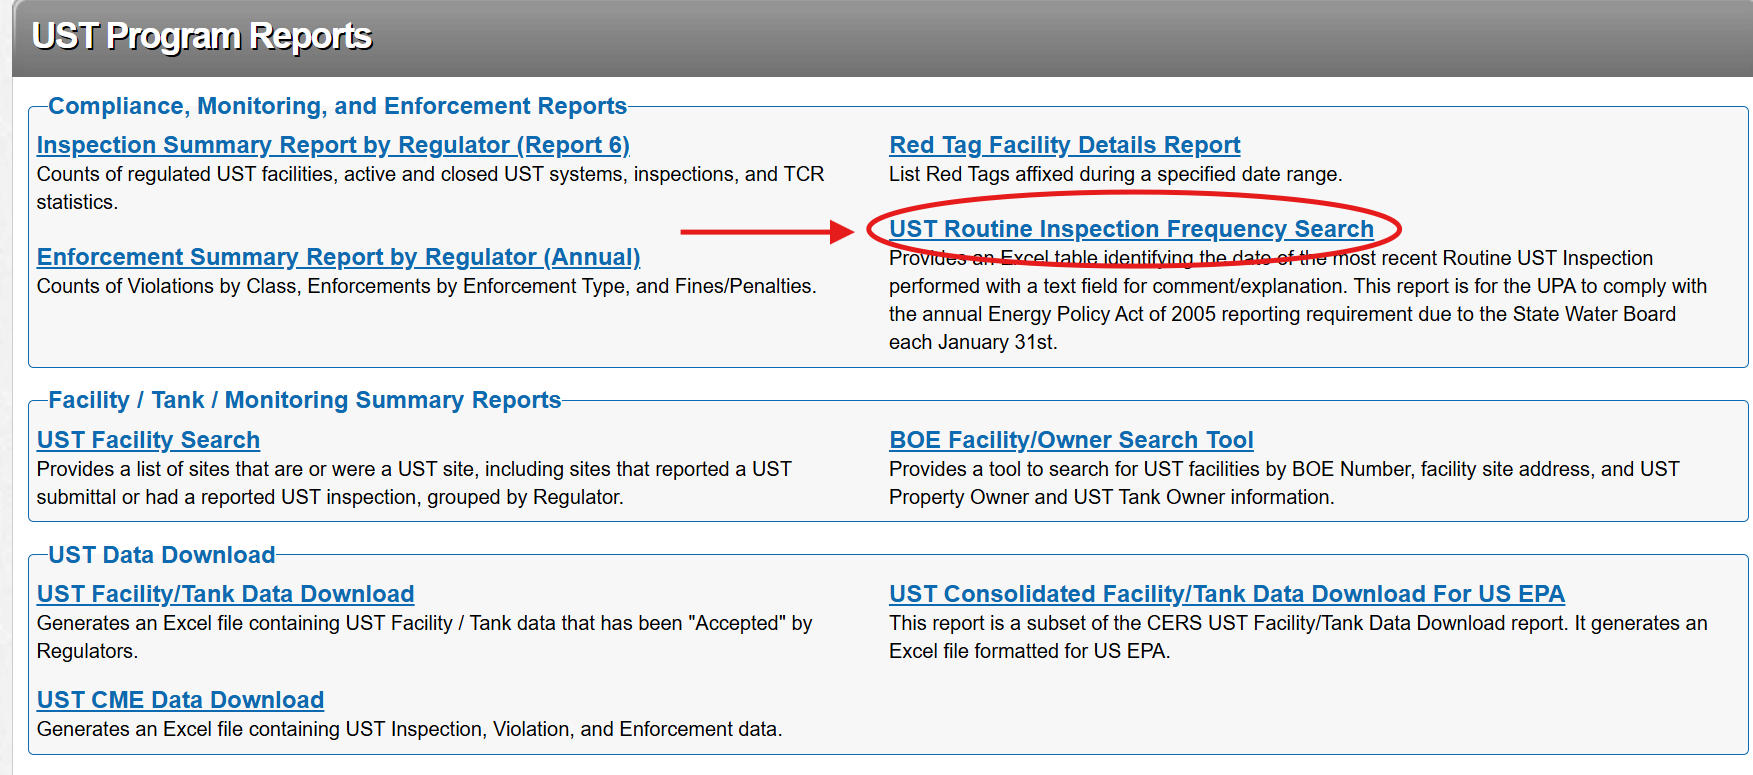Open UST Routine Inspection Frequency Search
This screenshot has width=1753, height=775.
[1131, 229]
